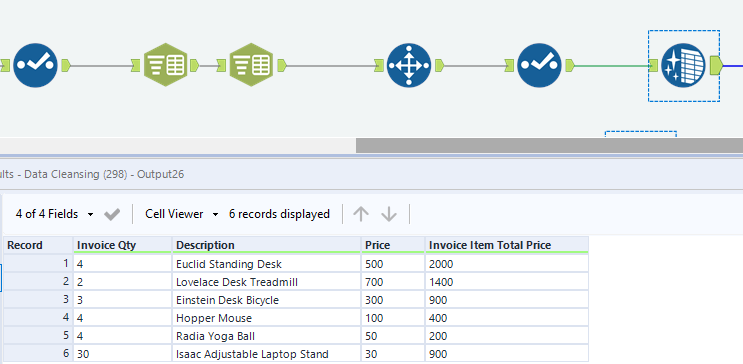
Task: Click the price cell 500
Action: [x=393, y=264]
